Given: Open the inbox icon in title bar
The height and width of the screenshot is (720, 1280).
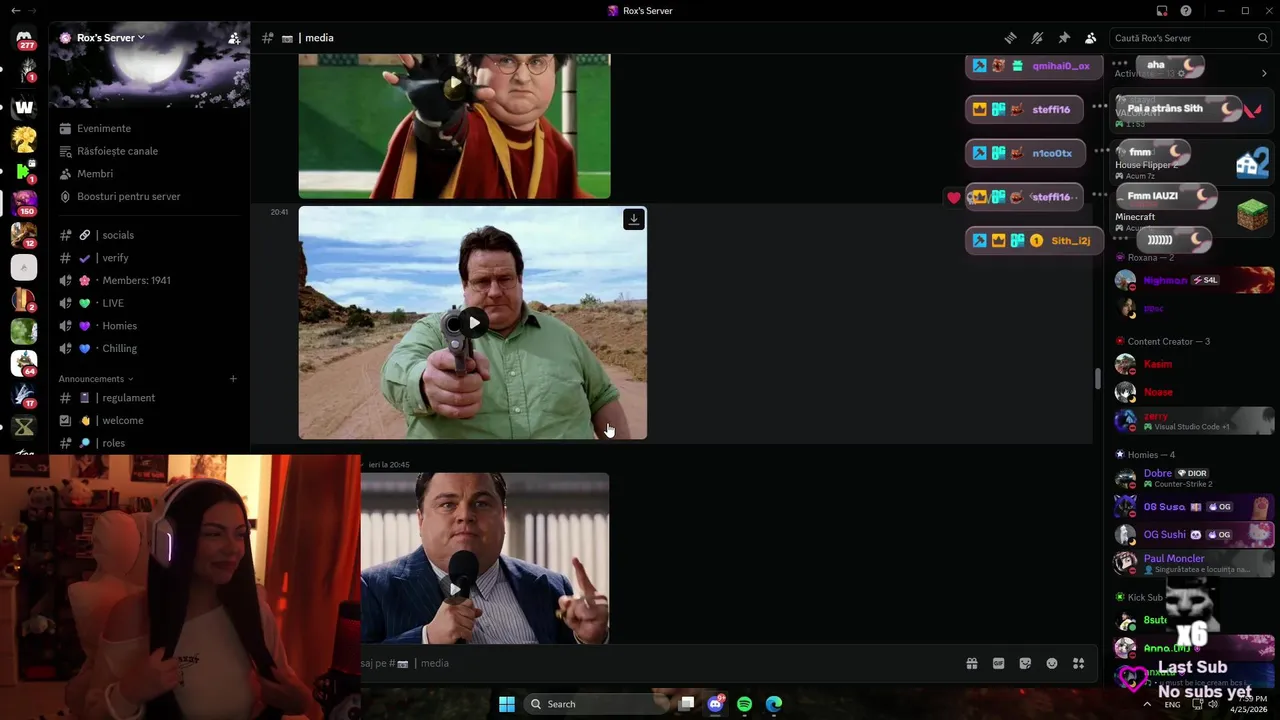Looking at the screenshot, I should [1162, 11].
